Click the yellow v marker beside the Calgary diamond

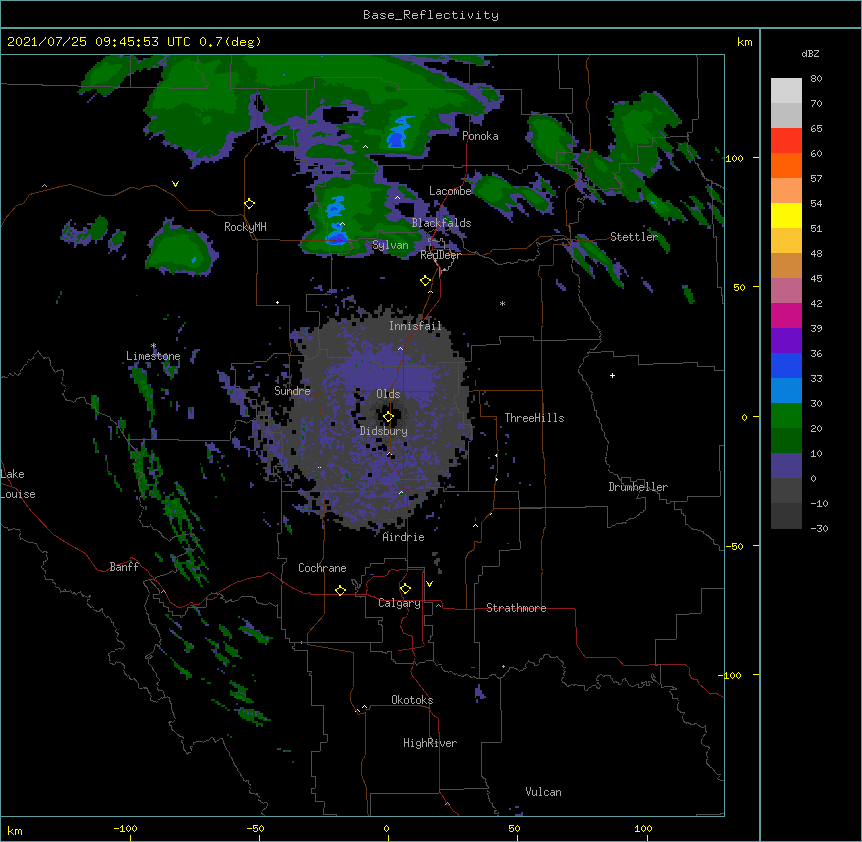[x=429, y=584]
